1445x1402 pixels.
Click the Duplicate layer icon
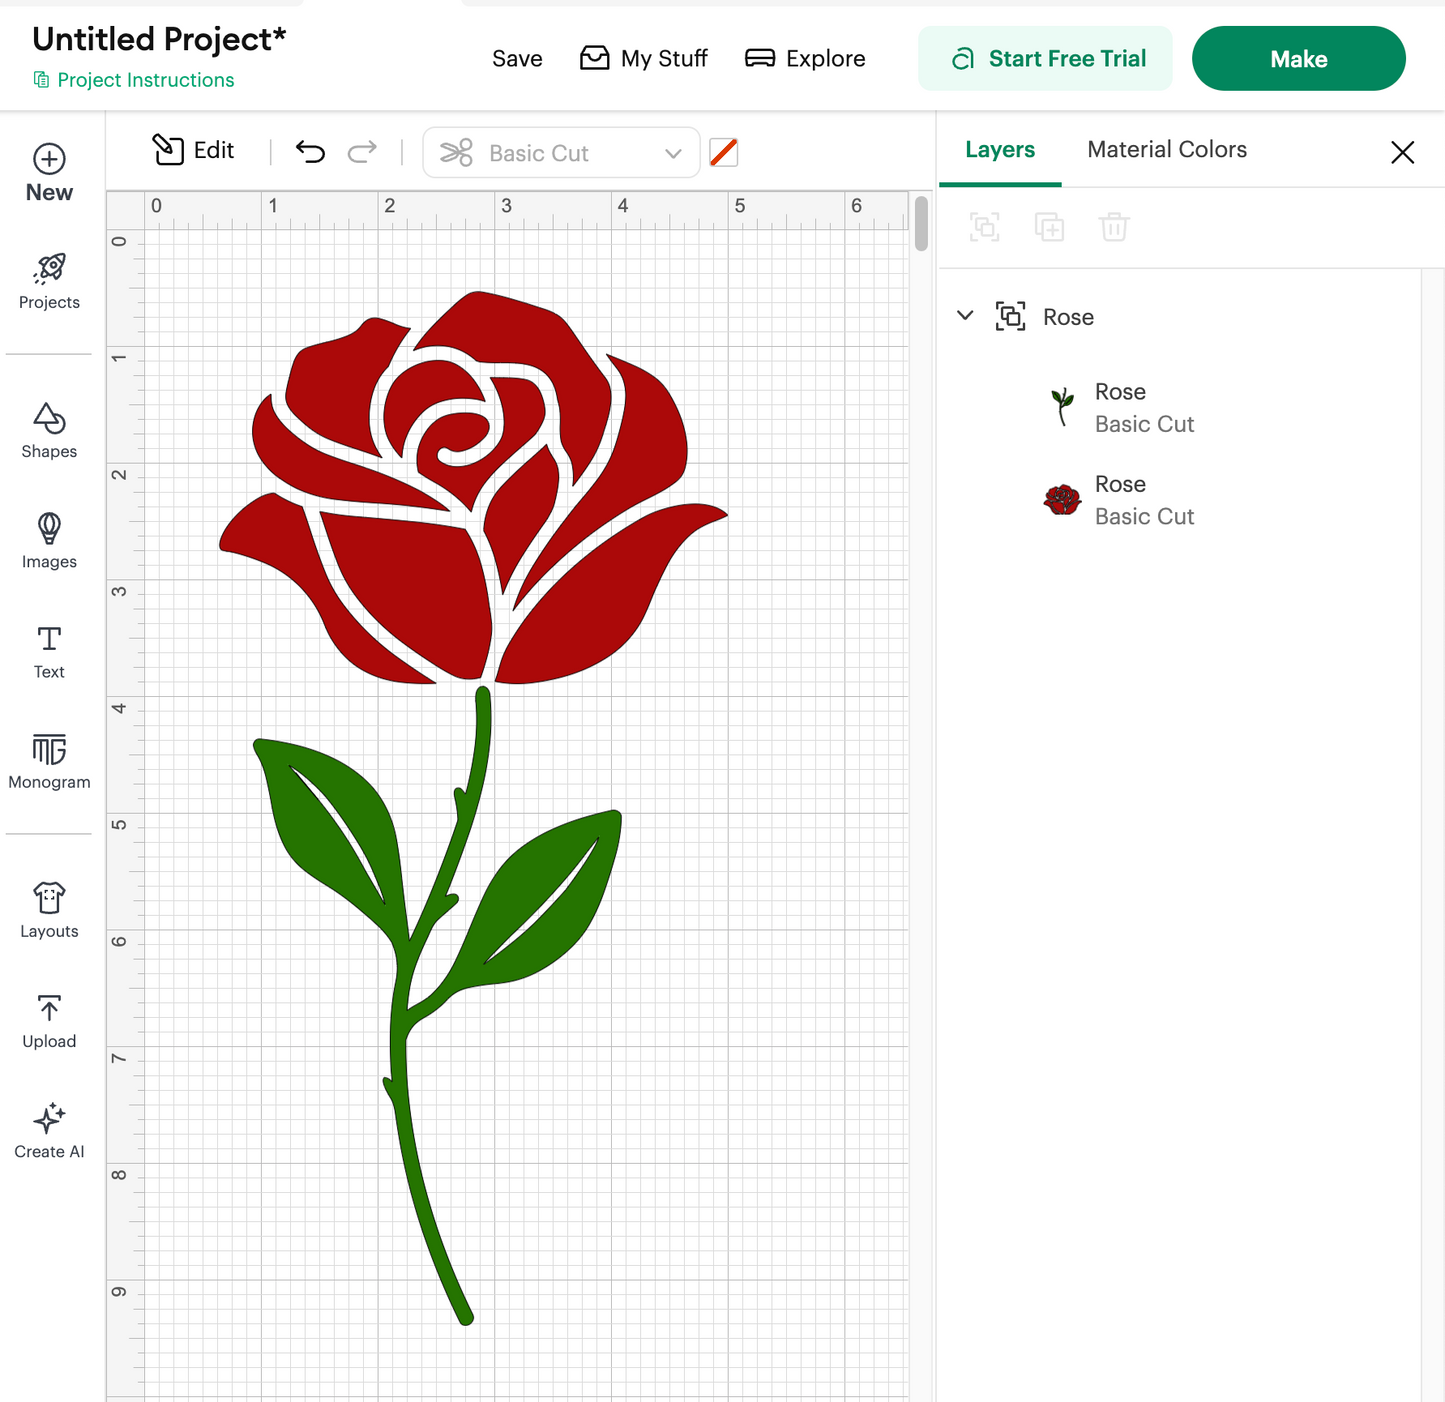(1049, 227)
